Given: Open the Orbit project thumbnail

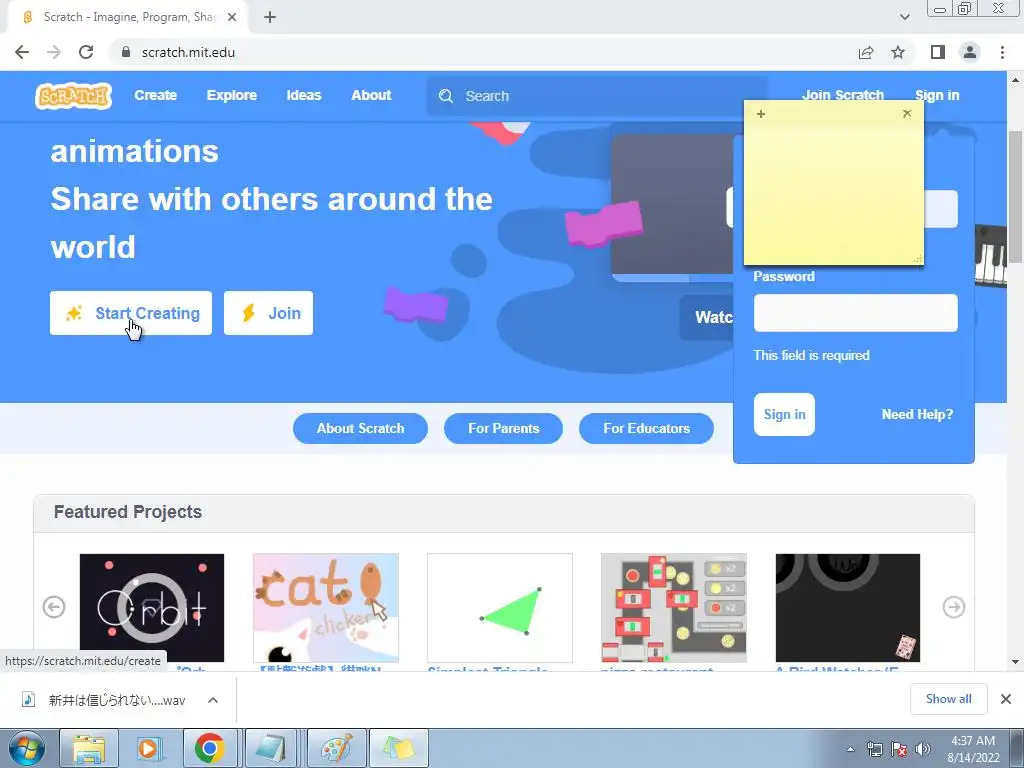Looking at the screenshot, I should pyautogui.click(x=152, y=608).
